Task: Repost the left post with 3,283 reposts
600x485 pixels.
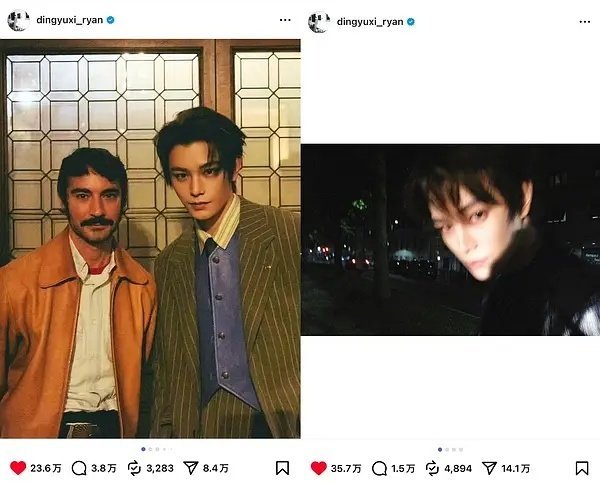Action: tap(134, 468)
